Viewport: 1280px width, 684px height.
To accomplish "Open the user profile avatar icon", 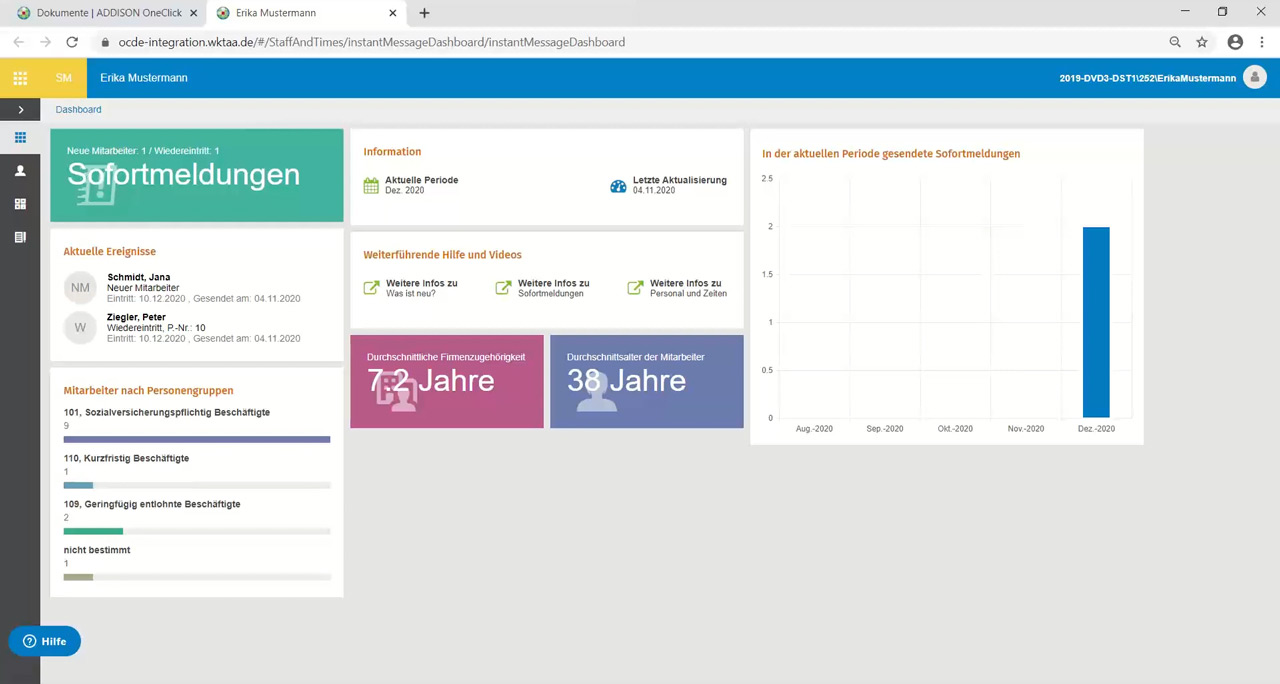I will [1254, 78].
